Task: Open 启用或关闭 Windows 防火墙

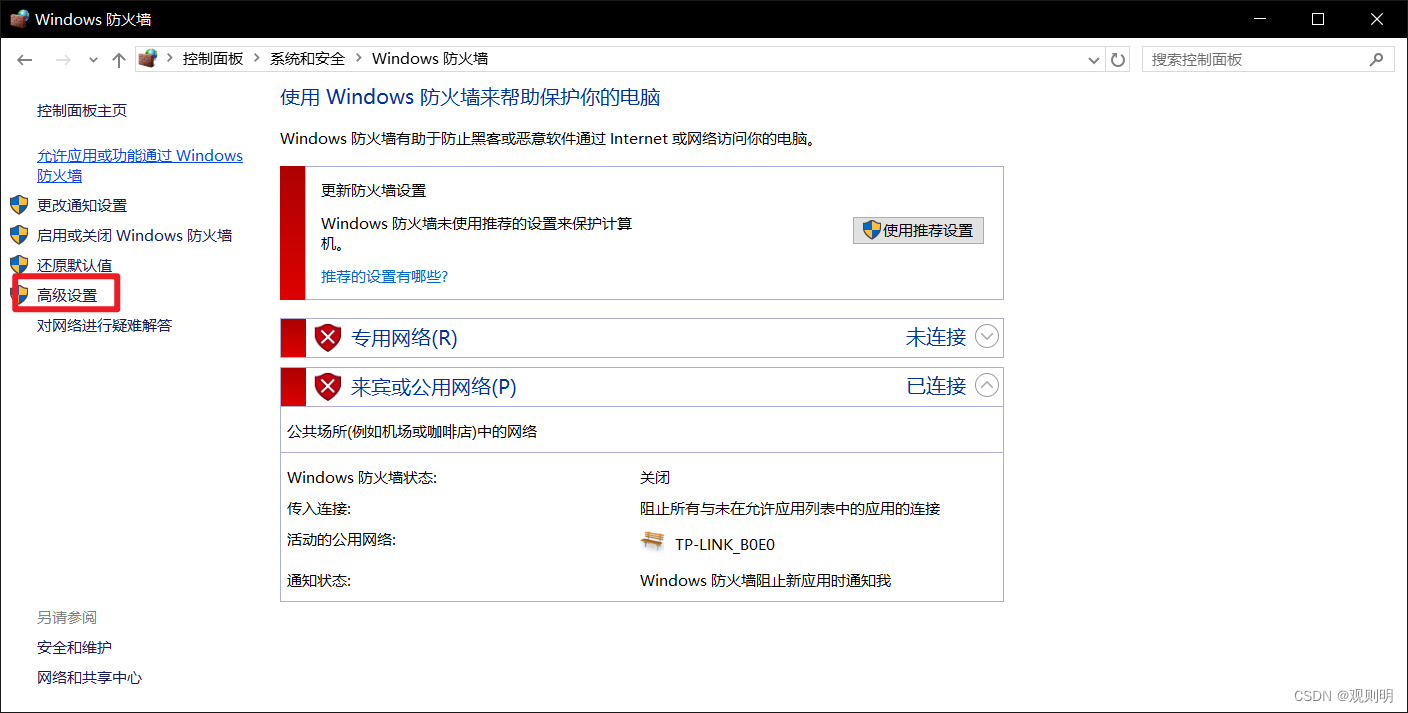Action: point(134,235)
